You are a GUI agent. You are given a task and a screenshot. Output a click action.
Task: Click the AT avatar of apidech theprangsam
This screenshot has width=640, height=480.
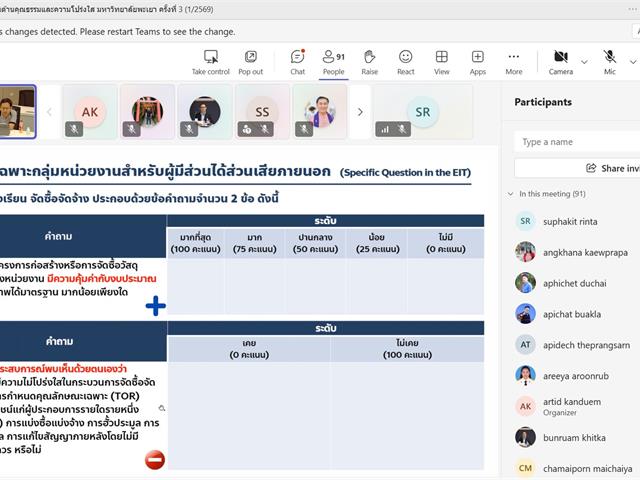525,345
